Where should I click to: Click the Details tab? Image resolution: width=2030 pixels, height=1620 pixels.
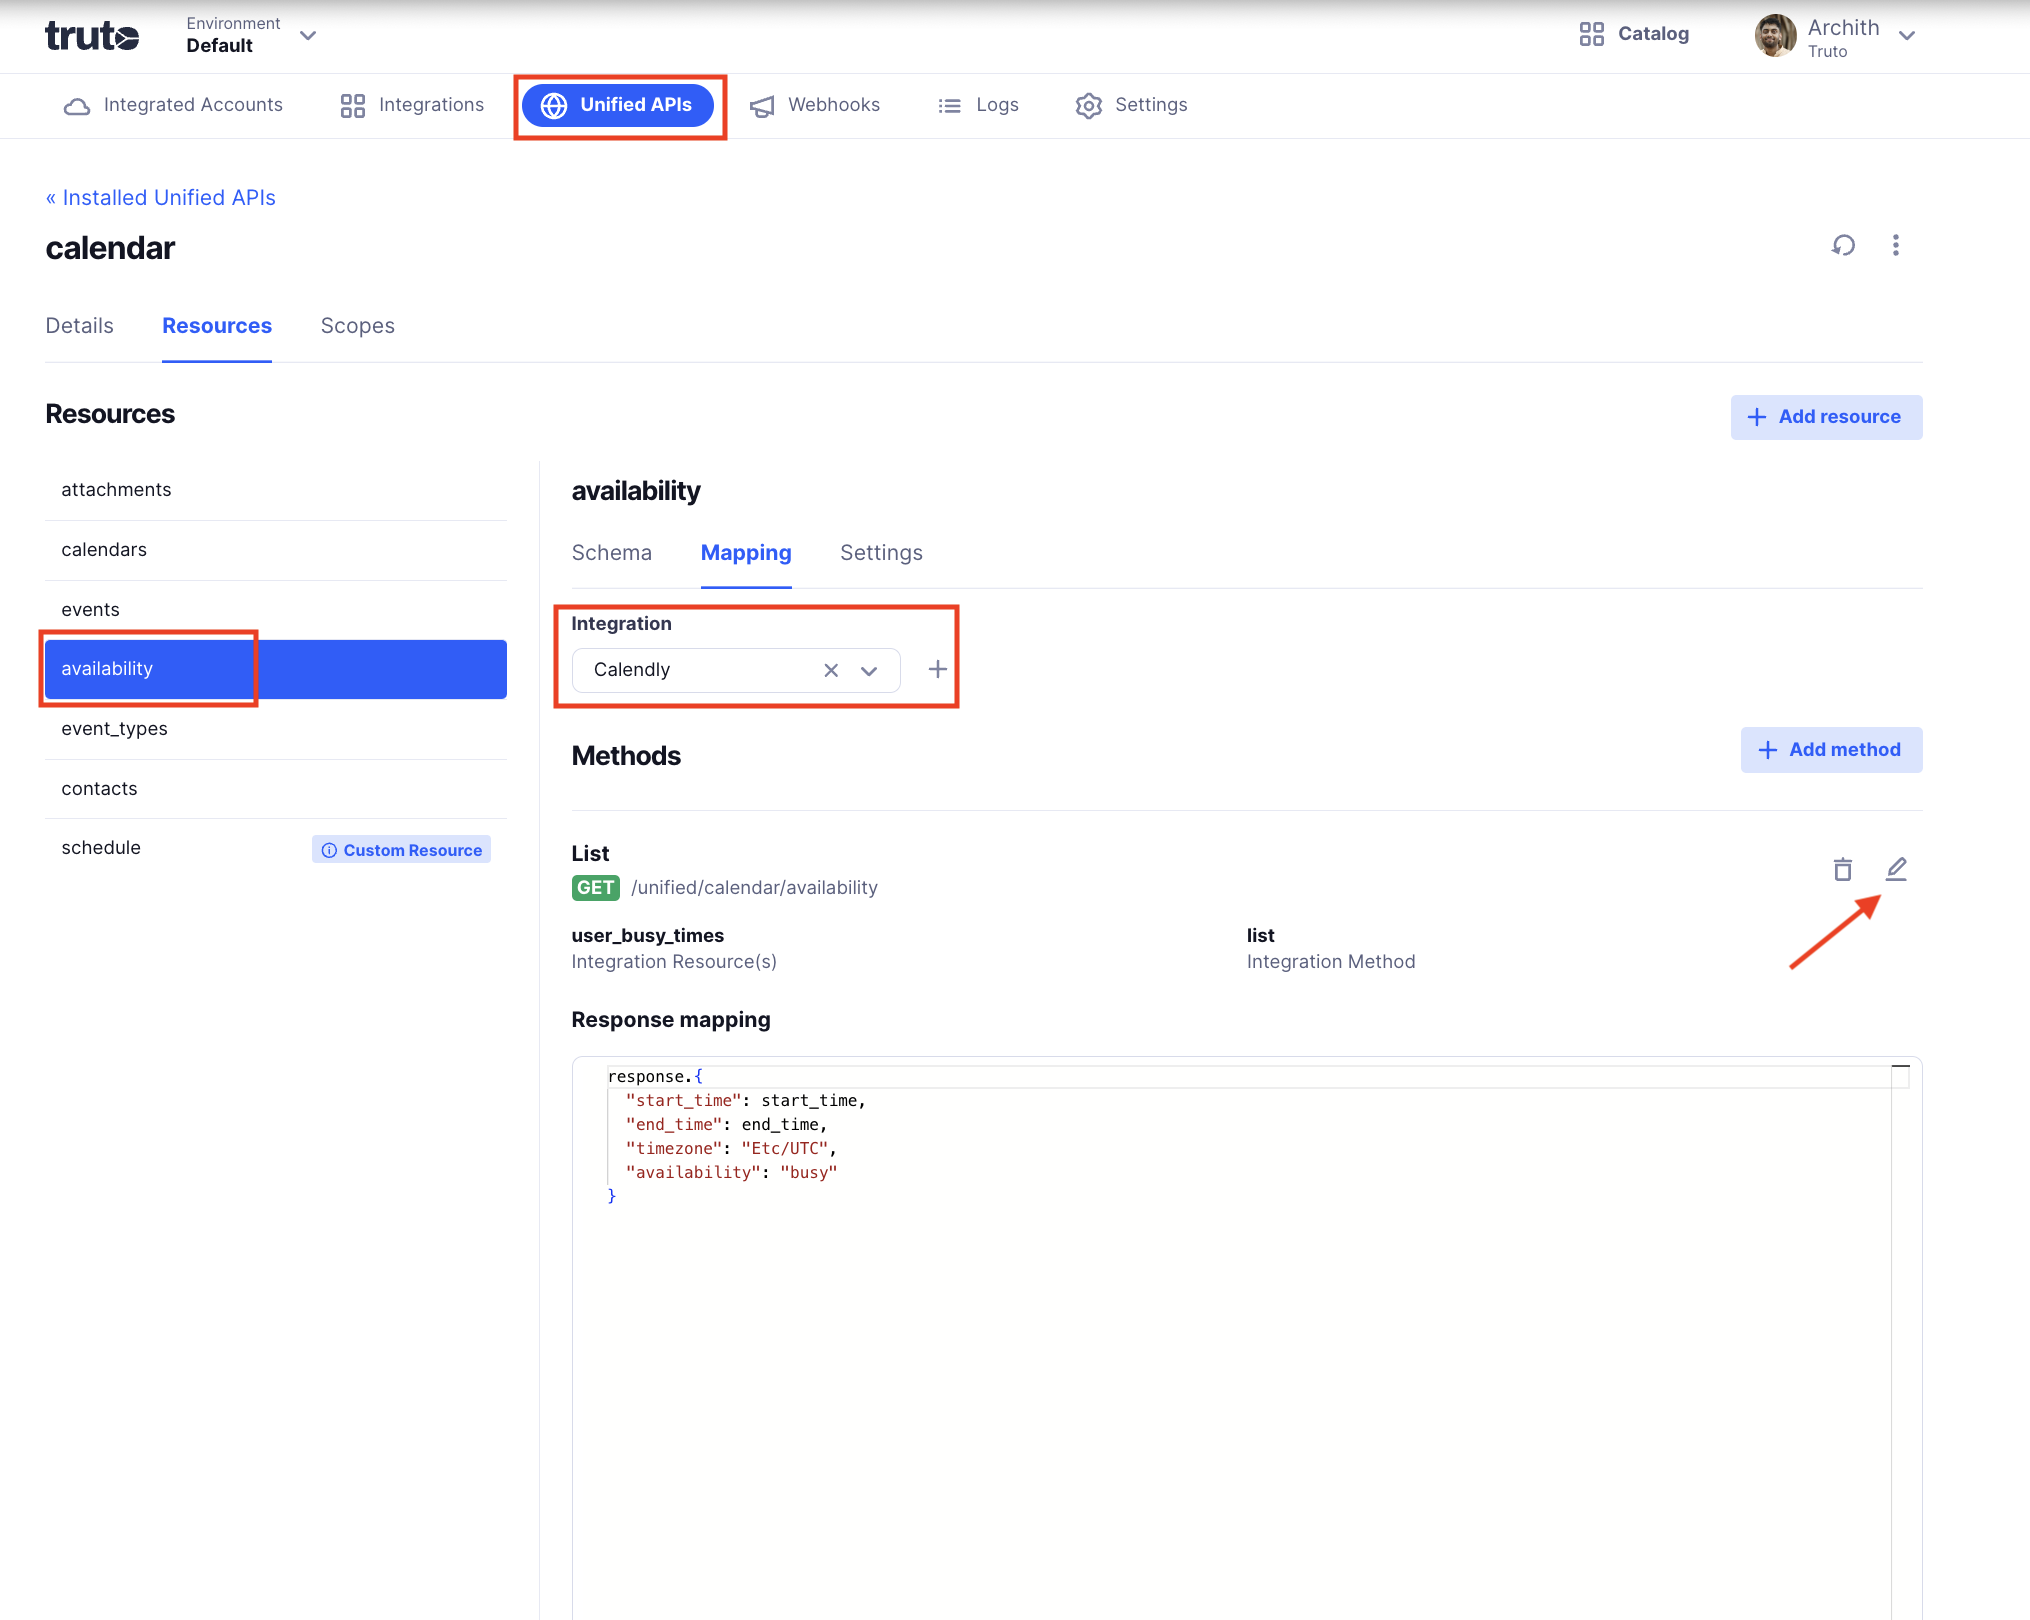pyautogui.click(x=79, y=326)
